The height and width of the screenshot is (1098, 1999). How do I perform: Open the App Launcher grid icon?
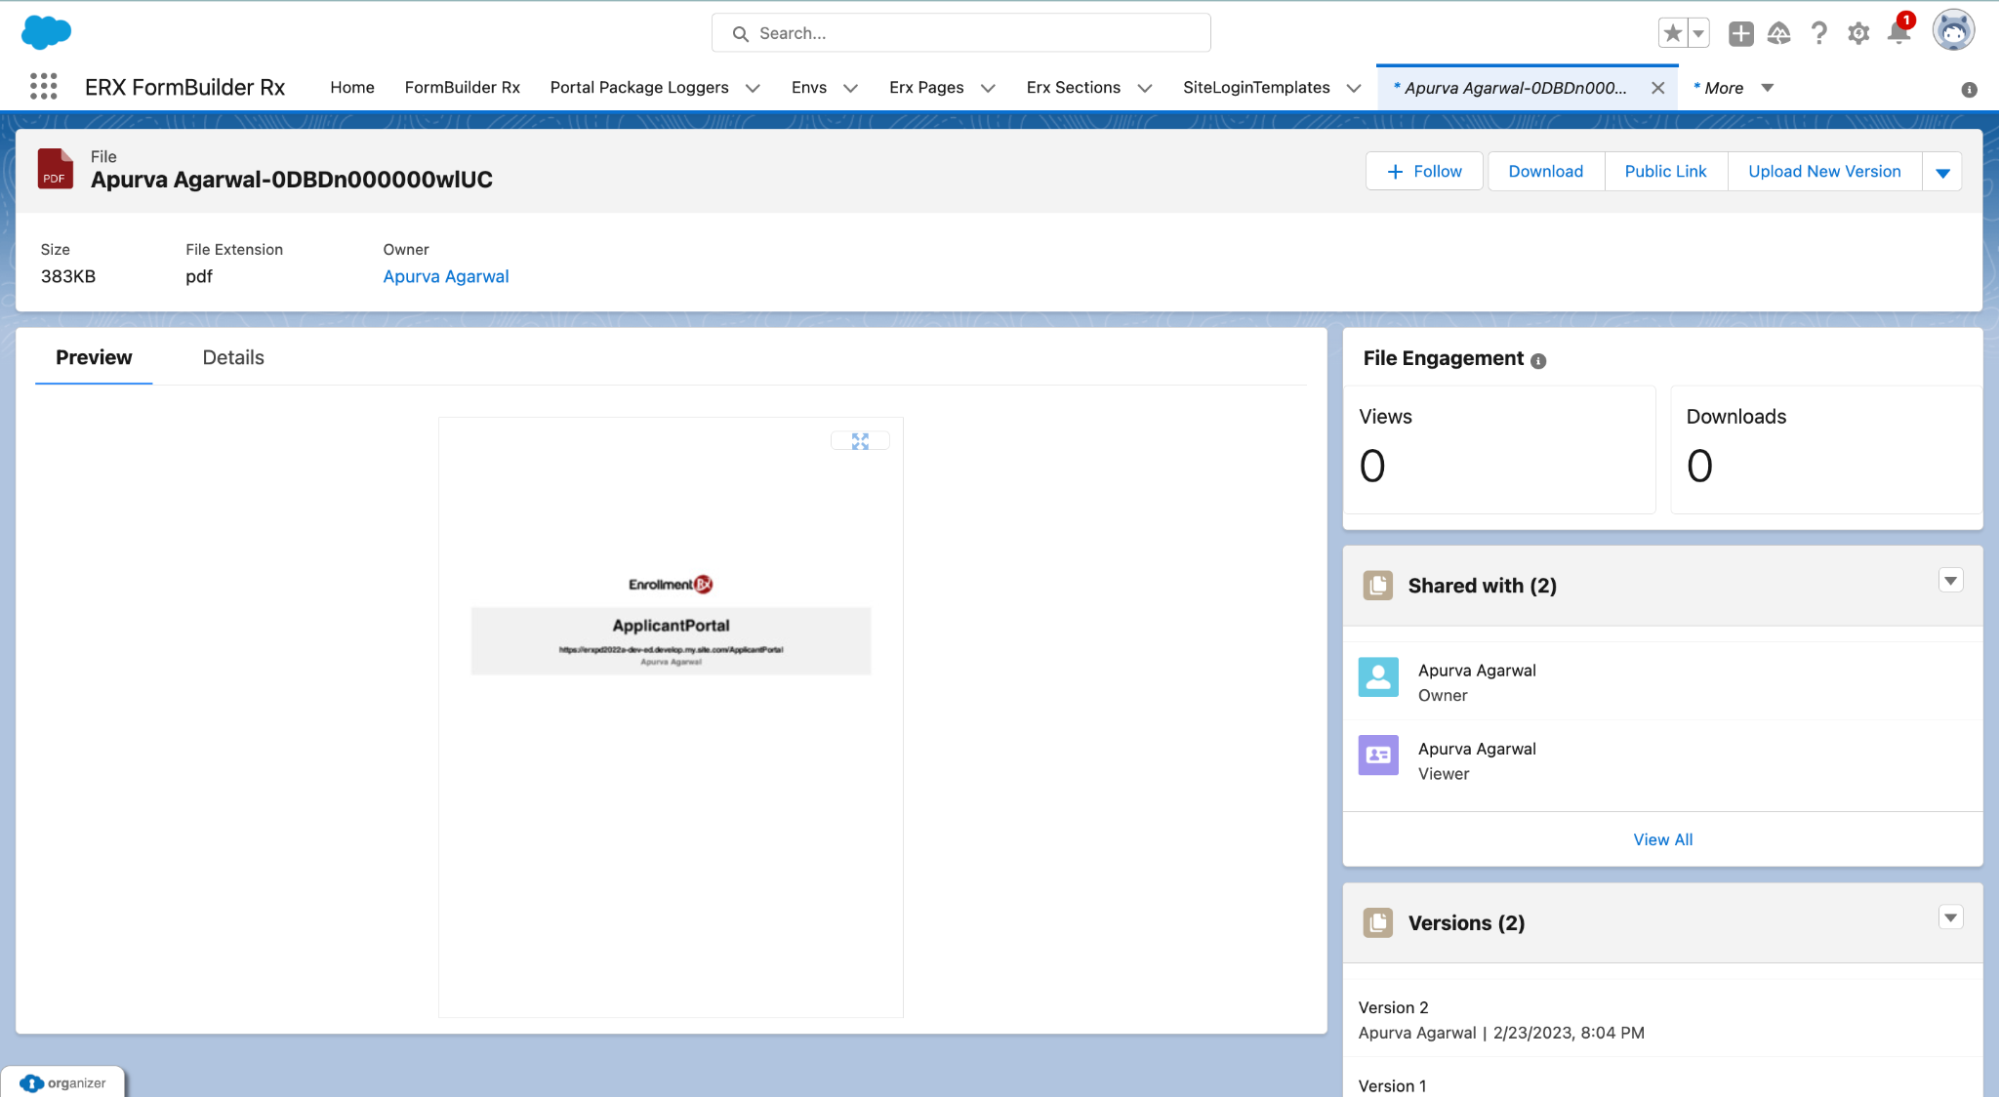pos(43,87)
